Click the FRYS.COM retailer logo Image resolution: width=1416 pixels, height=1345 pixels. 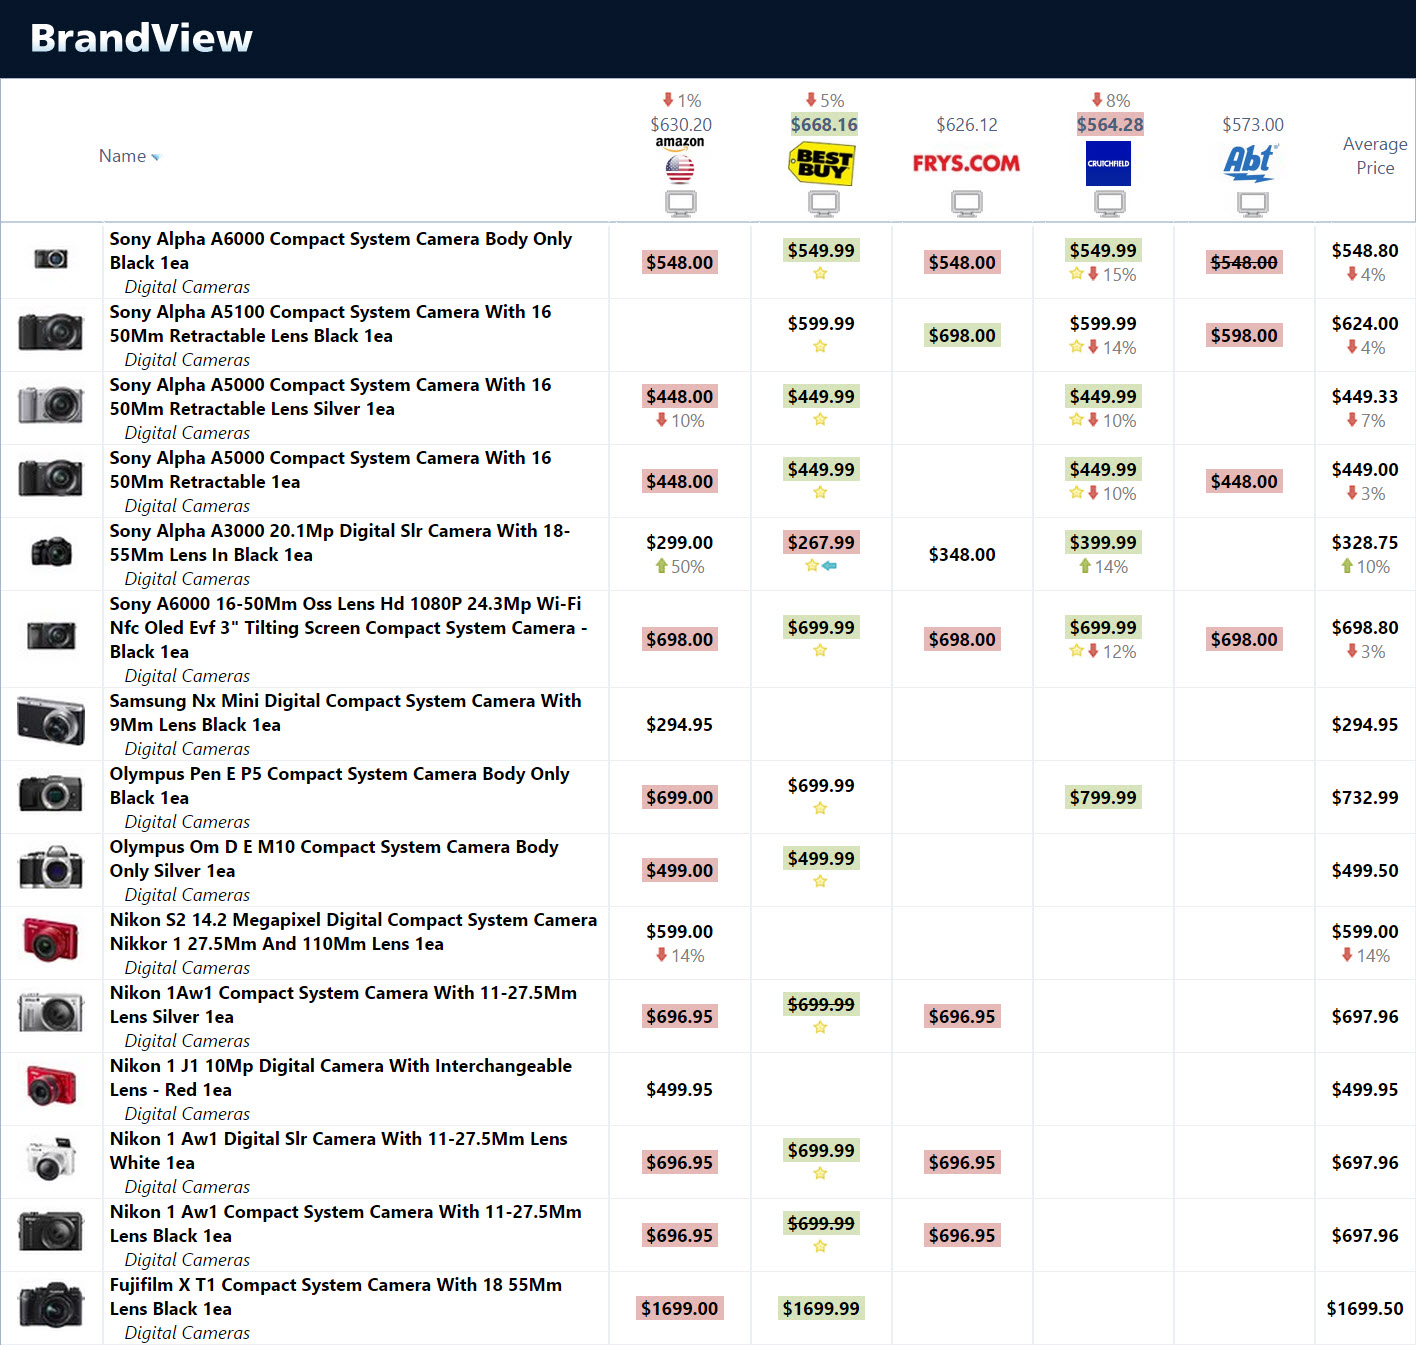(966, 163)
